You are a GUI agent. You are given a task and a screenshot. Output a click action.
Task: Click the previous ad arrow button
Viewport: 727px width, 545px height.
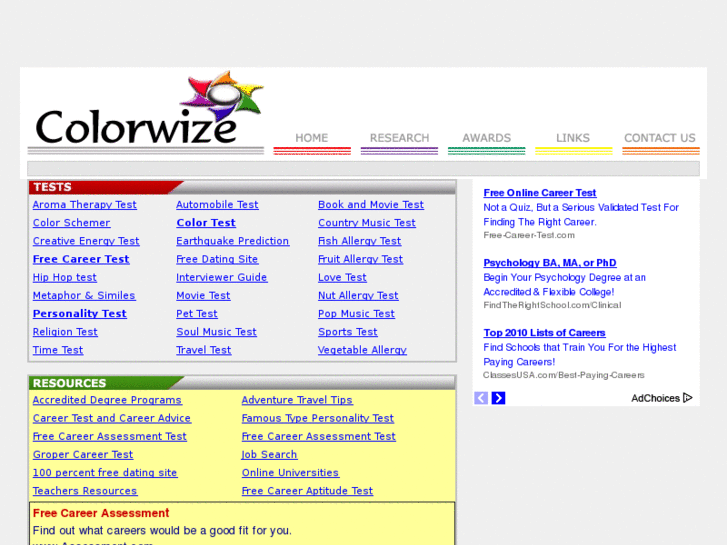coord(481,398)
